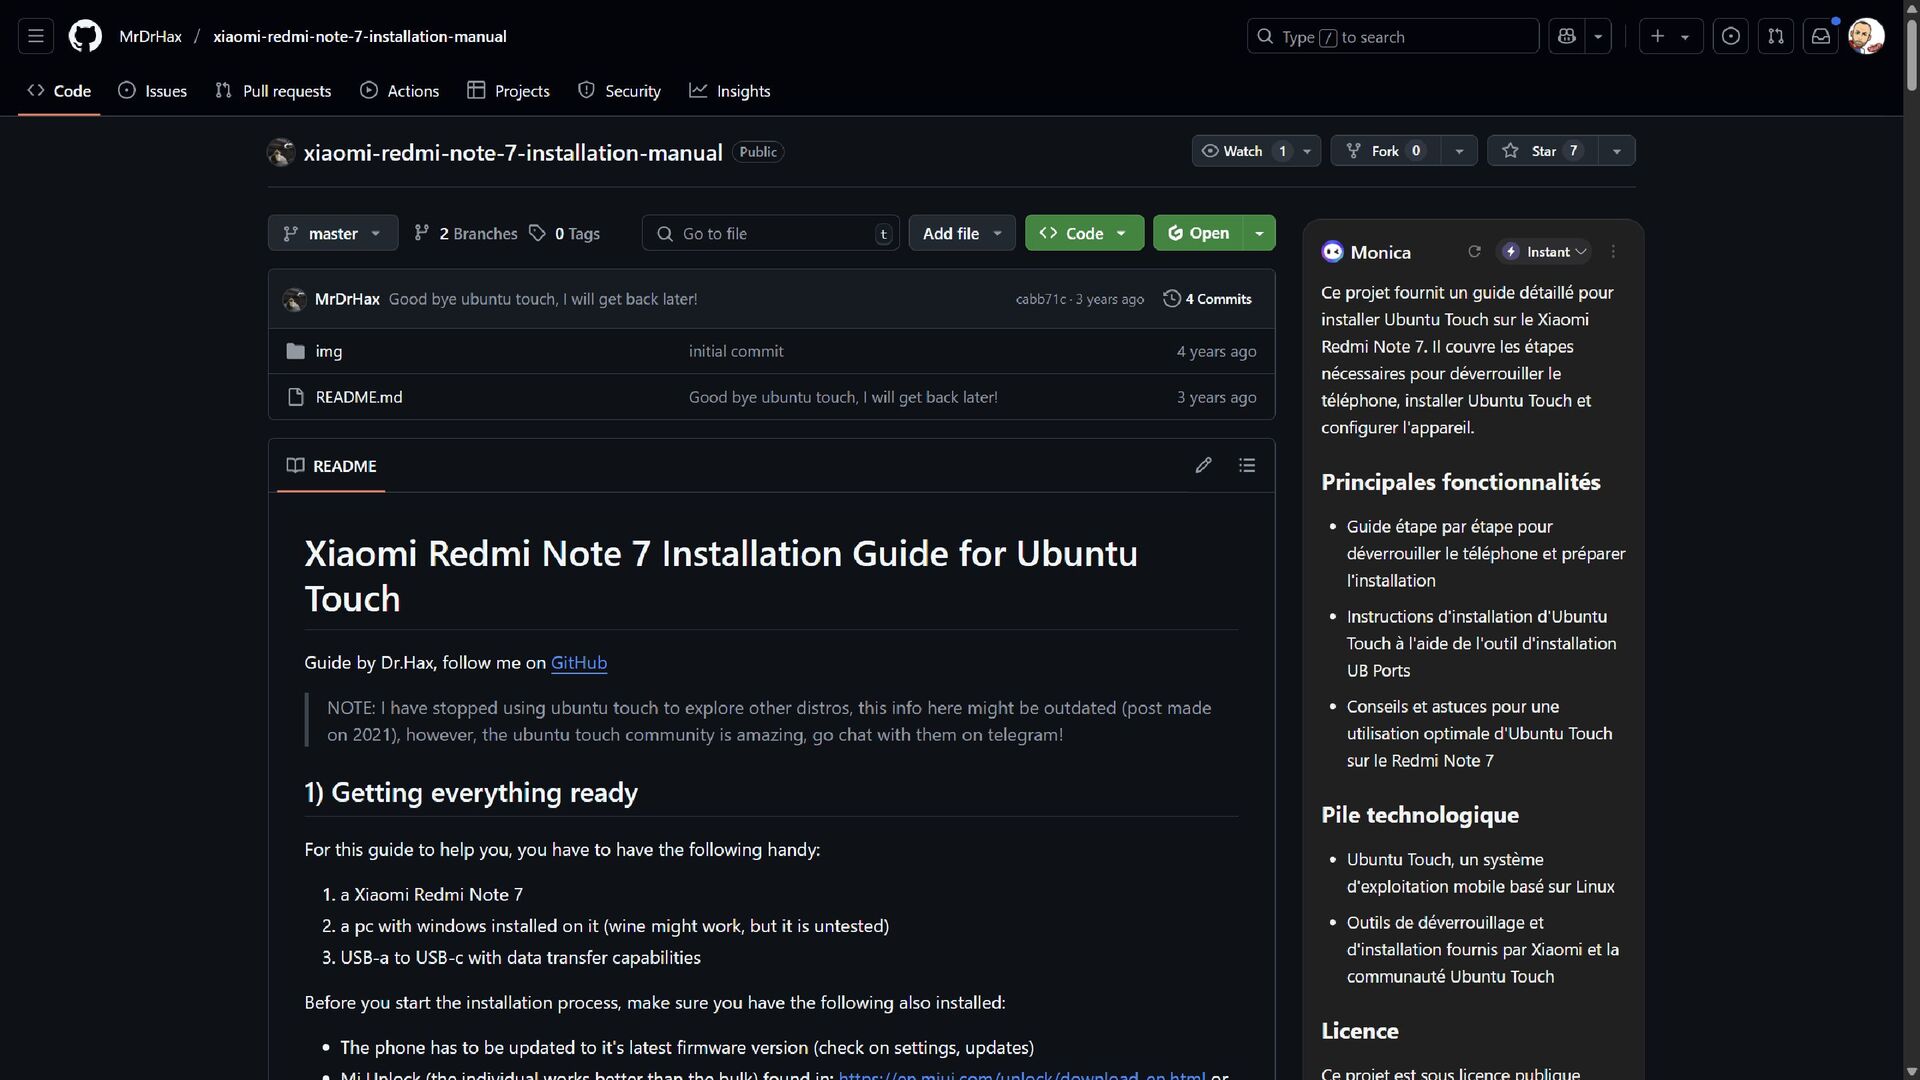1920x1080 pixels.
Task: Click the Go to file field
Action: pos(771,233)
